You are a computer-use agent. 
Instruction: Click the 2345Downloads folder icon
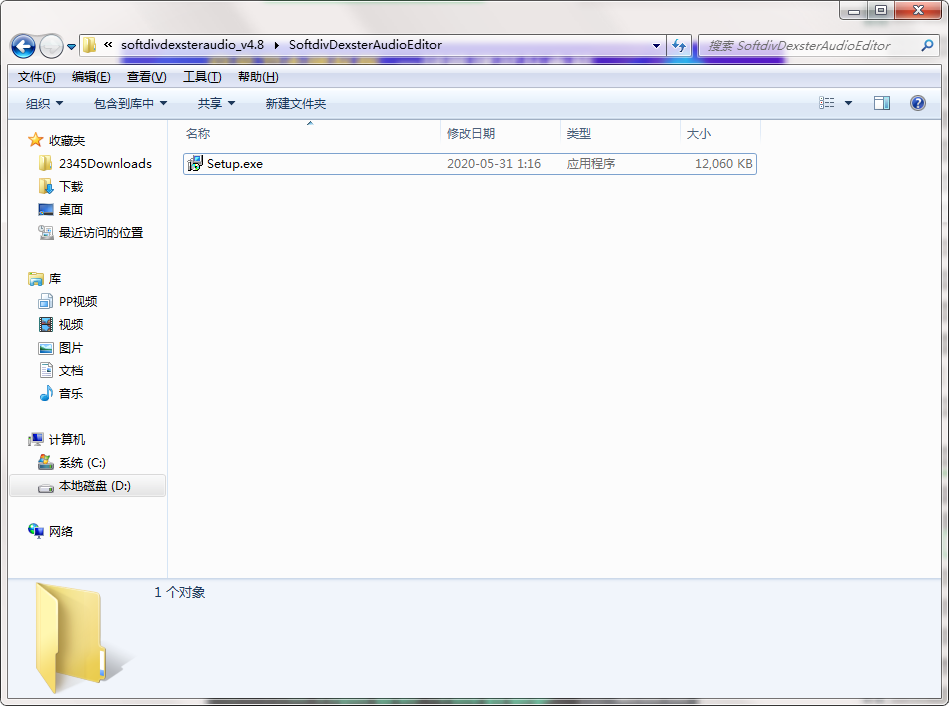45,163
